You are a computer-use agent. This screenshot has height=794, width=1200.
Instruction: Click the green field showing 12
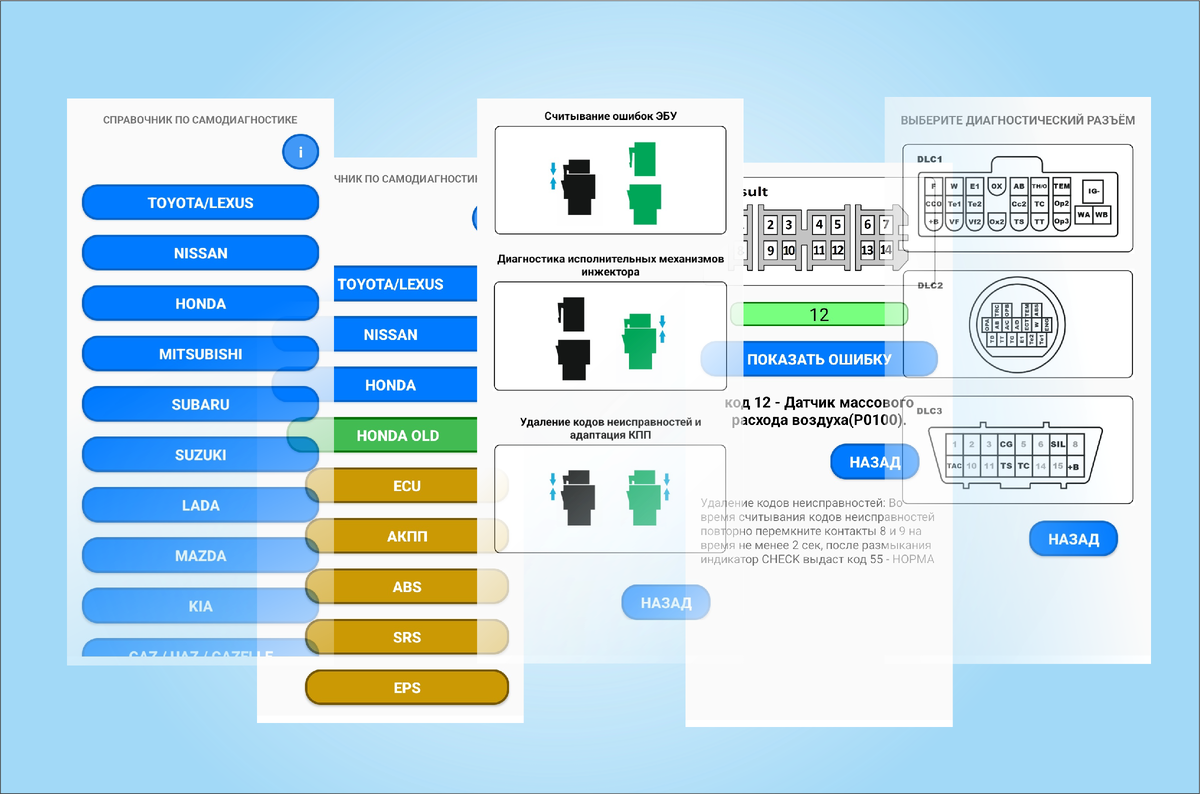[x=819, y=315]
